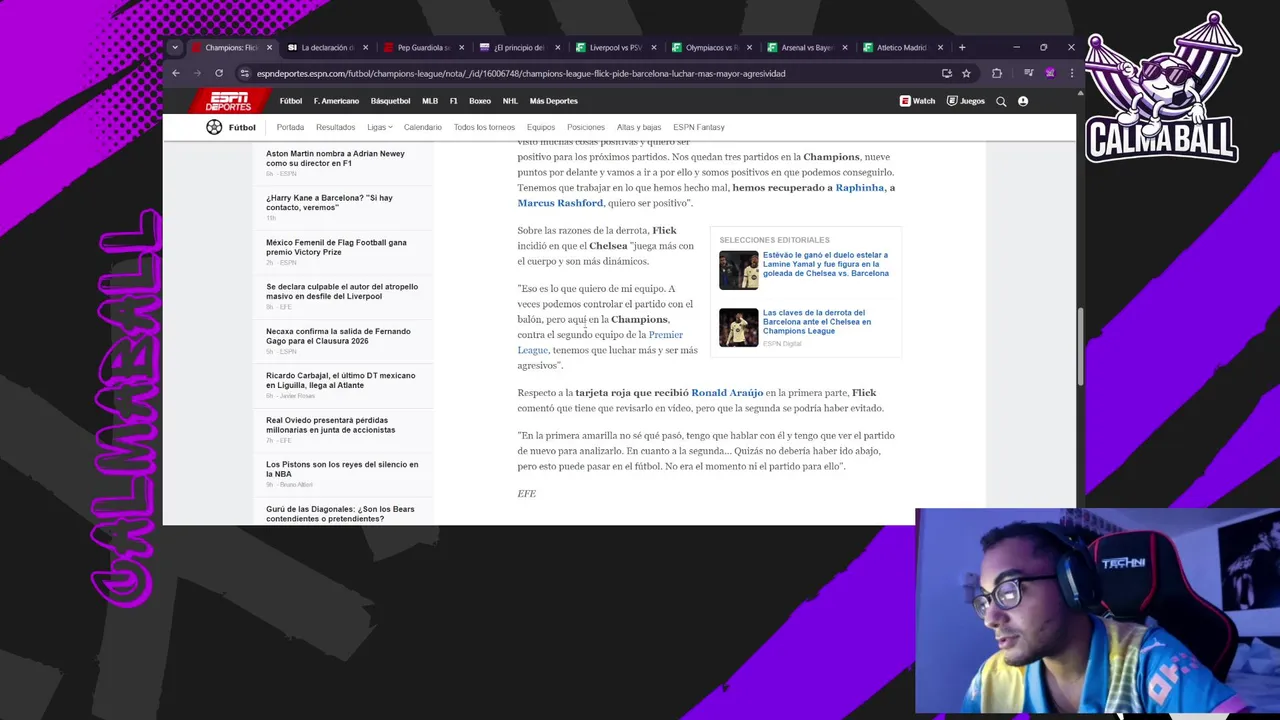Open the ESPN user account icon
Viewport: 1280px width, 720px height.
coord(1023,101)
